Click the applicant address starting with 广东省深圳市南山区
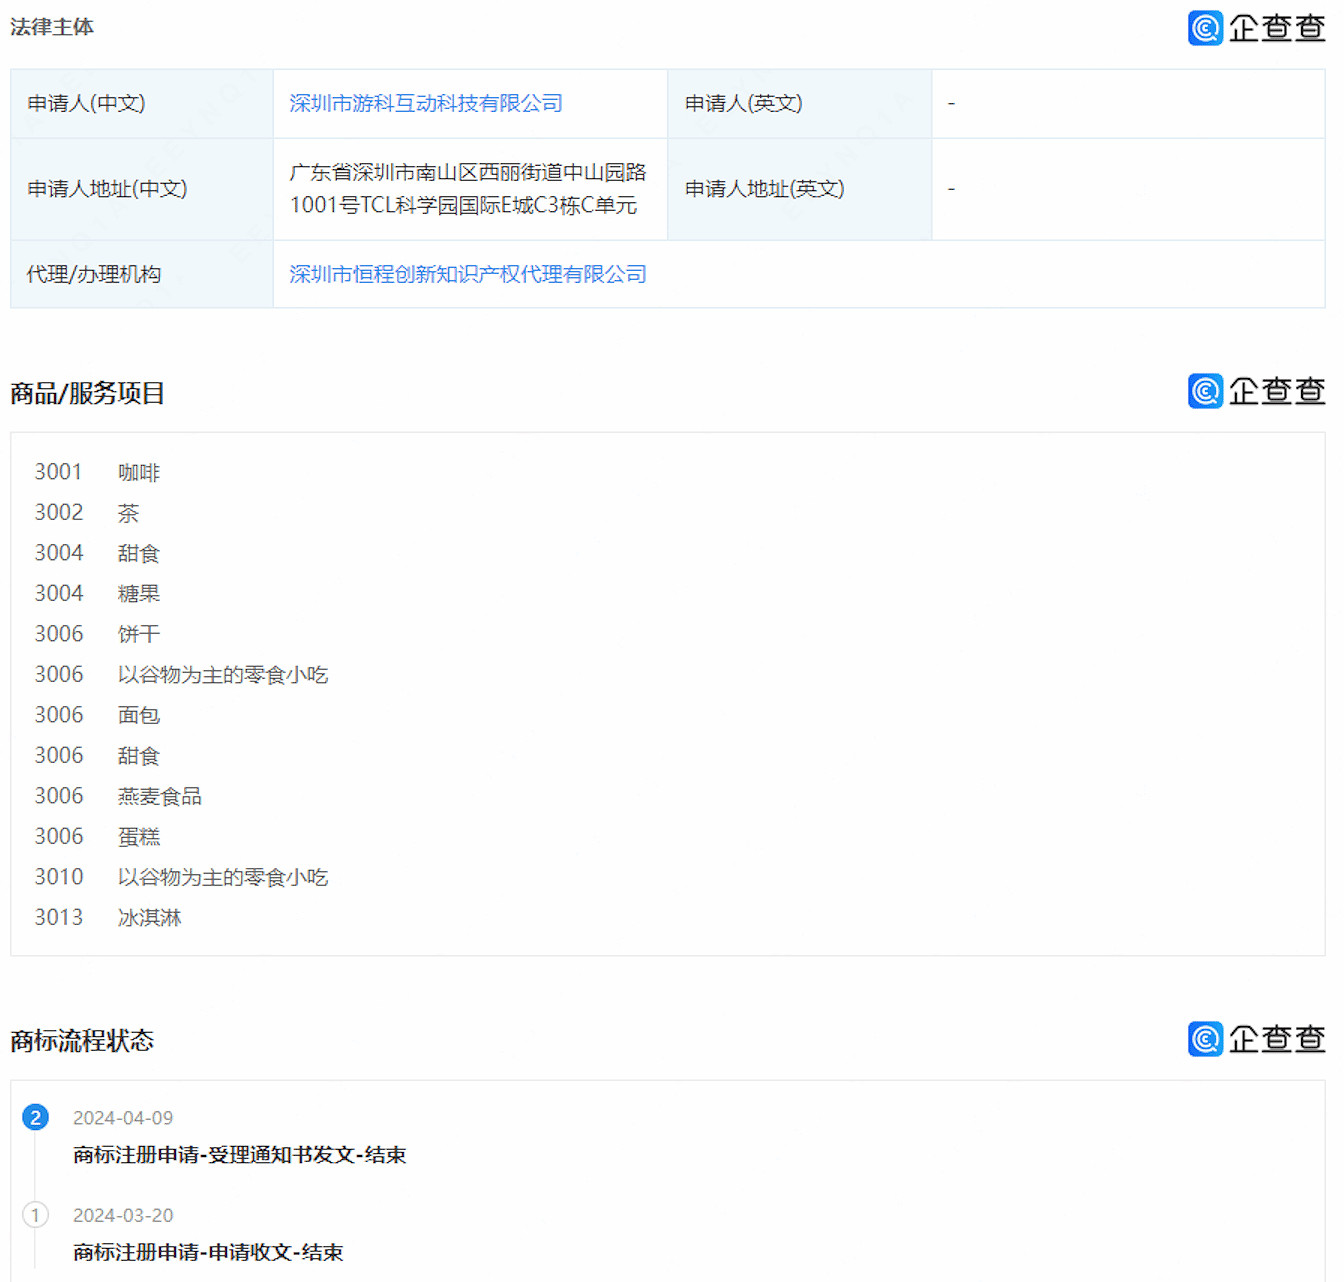The image size is (1344, 1282). tap(468, 189)
